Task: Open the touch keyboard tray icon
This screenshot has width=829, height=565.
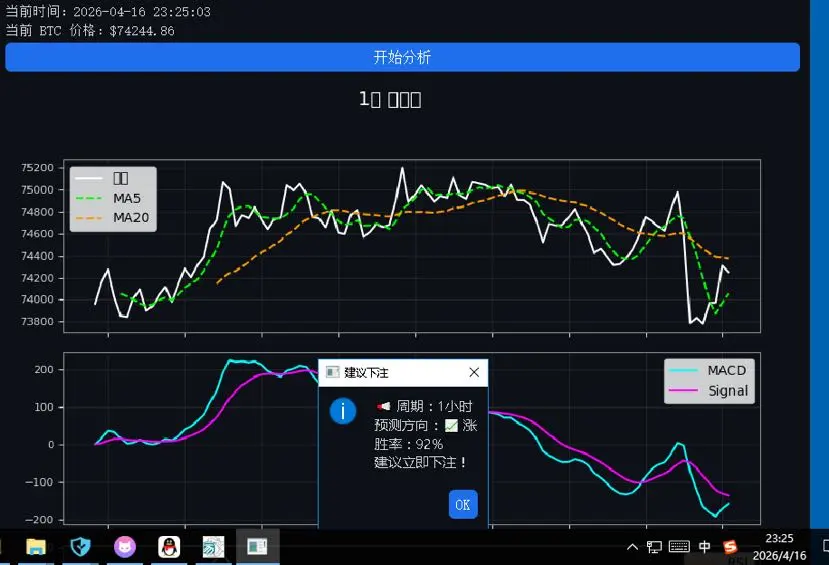Action: (679, 547)
